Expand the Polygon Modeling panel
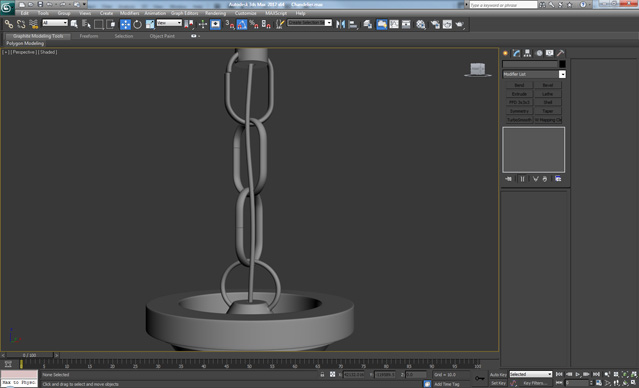The width and height of the screenshot is (639, 388). [25, 43]
